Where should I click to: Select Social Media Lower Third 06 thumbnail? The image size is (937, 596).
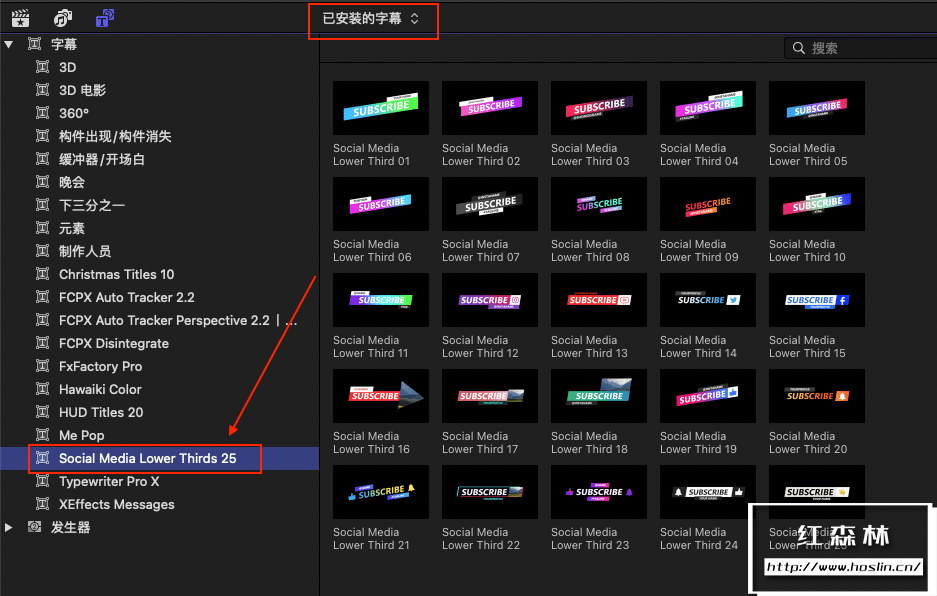tap(381, 204)
